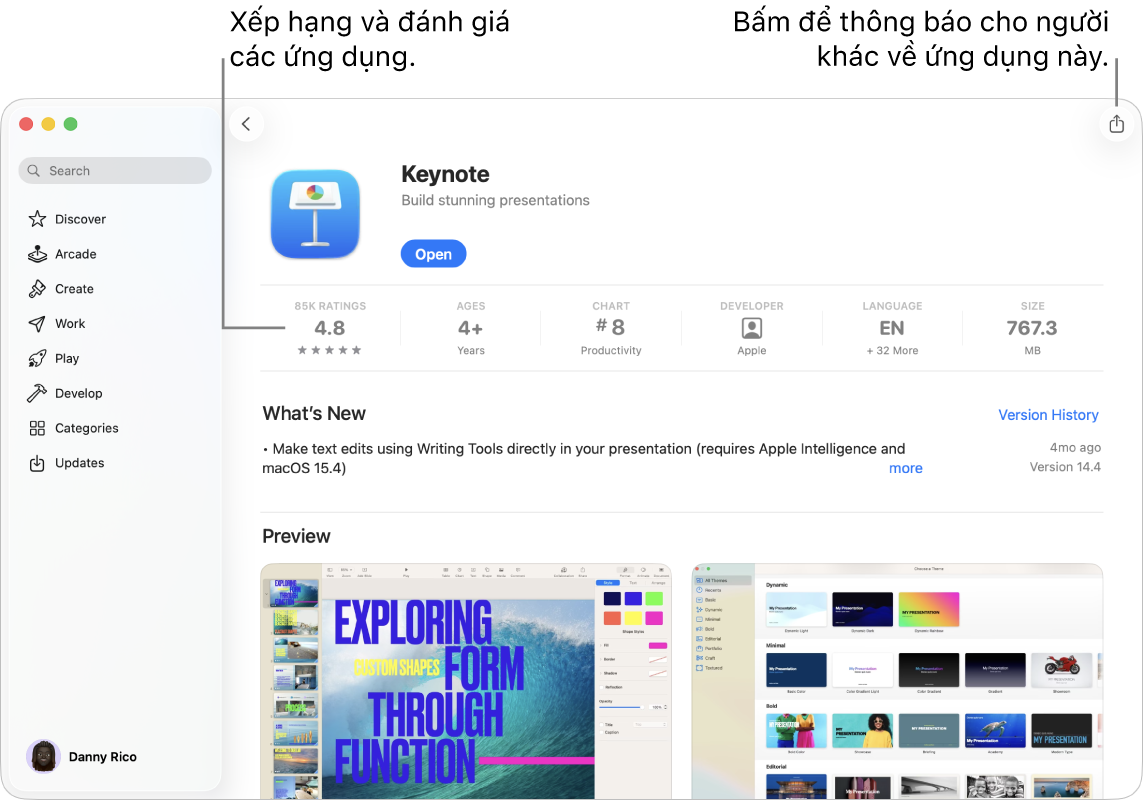Click the Work paper plane icon
This screenshot has width=1144, height=803.
pyautogui.click(x=37, y=324)
